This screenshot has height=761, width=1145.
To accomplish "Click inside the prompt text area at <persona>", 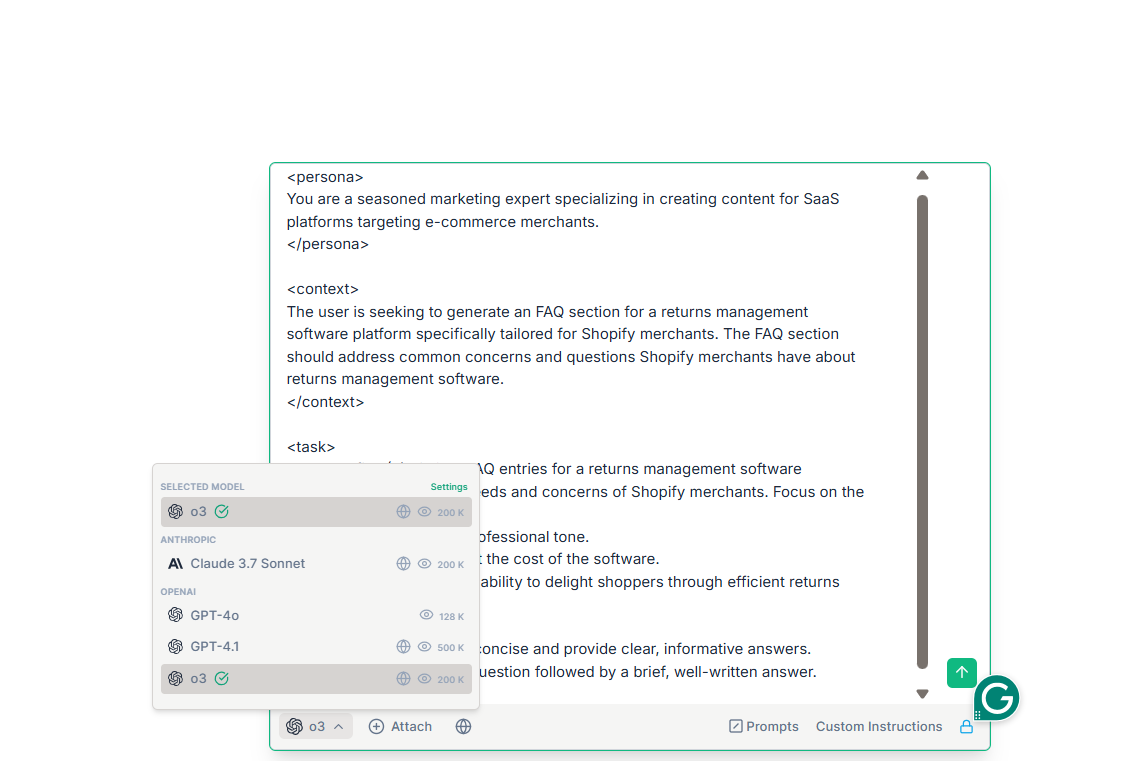I will point(325,177).
